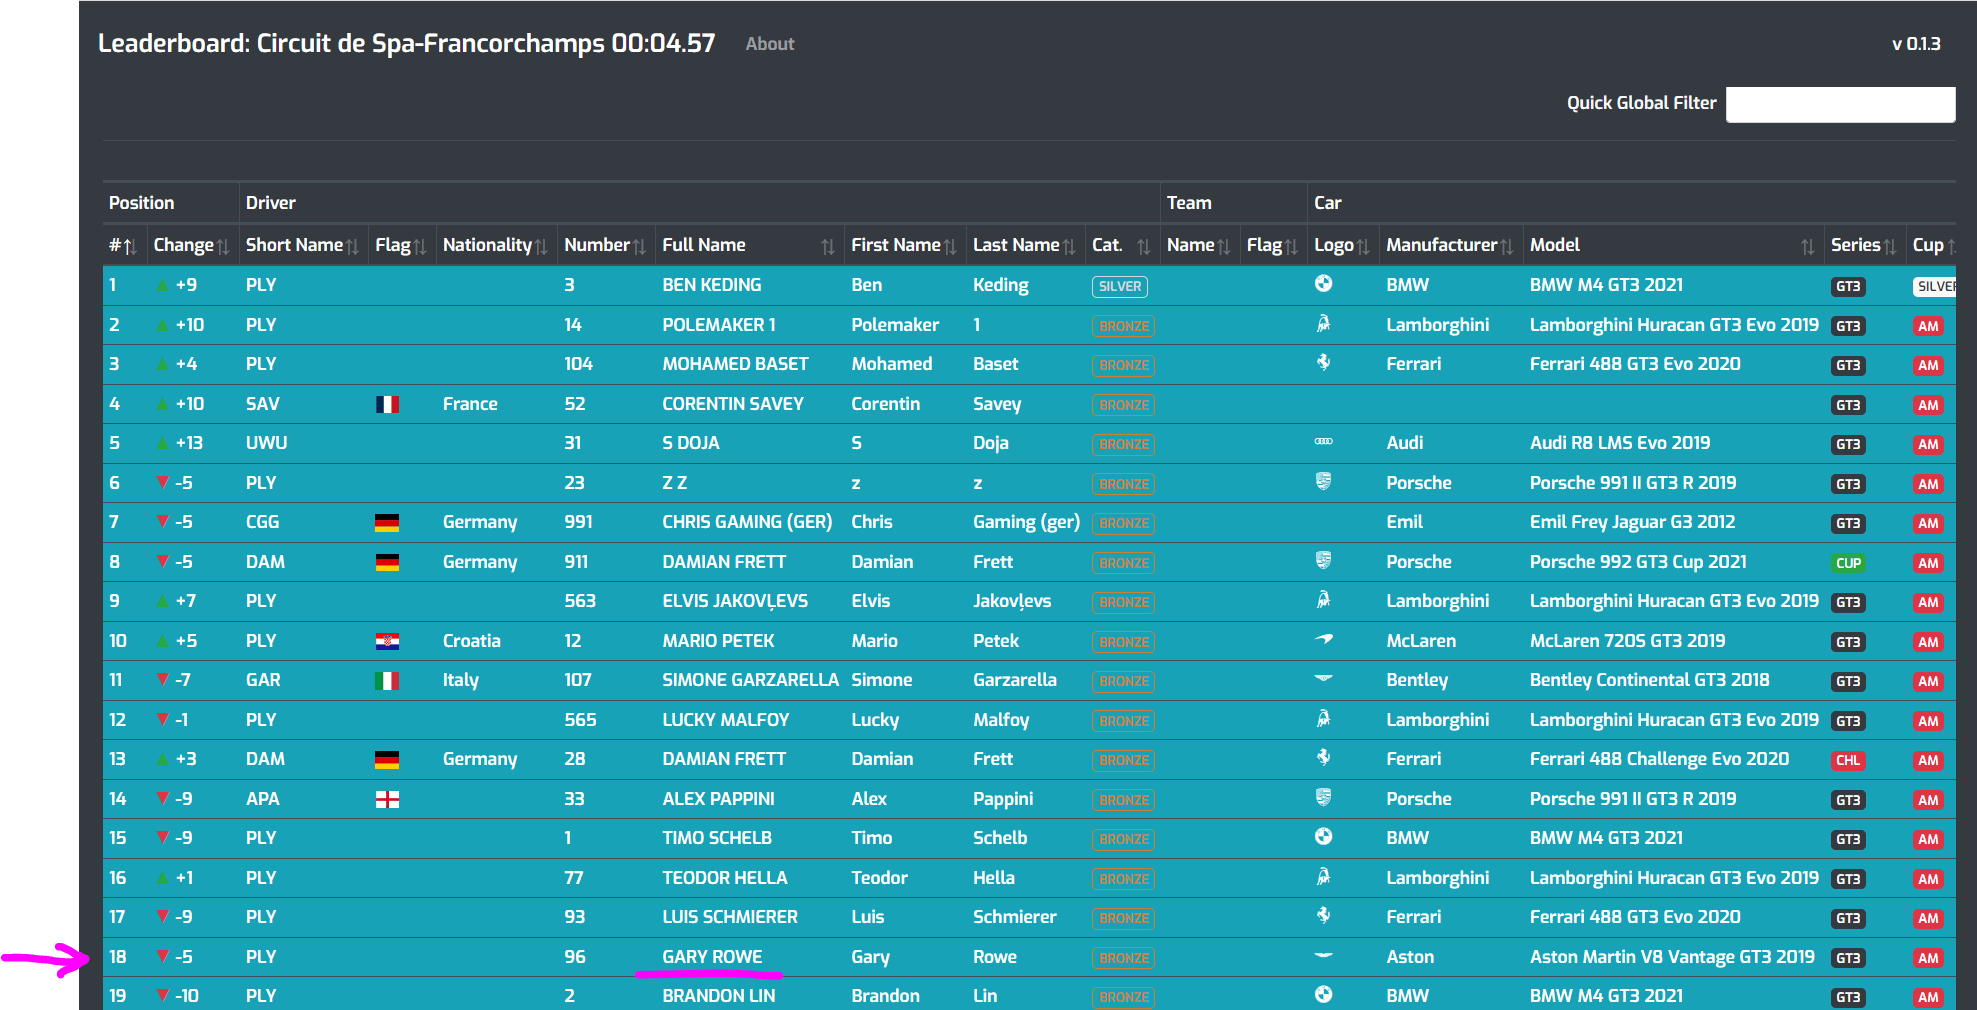This screenshot has width=1977, height=1010.
Task: Click Croatia flag in Mario Petek row
Action: tap(387, 641)
